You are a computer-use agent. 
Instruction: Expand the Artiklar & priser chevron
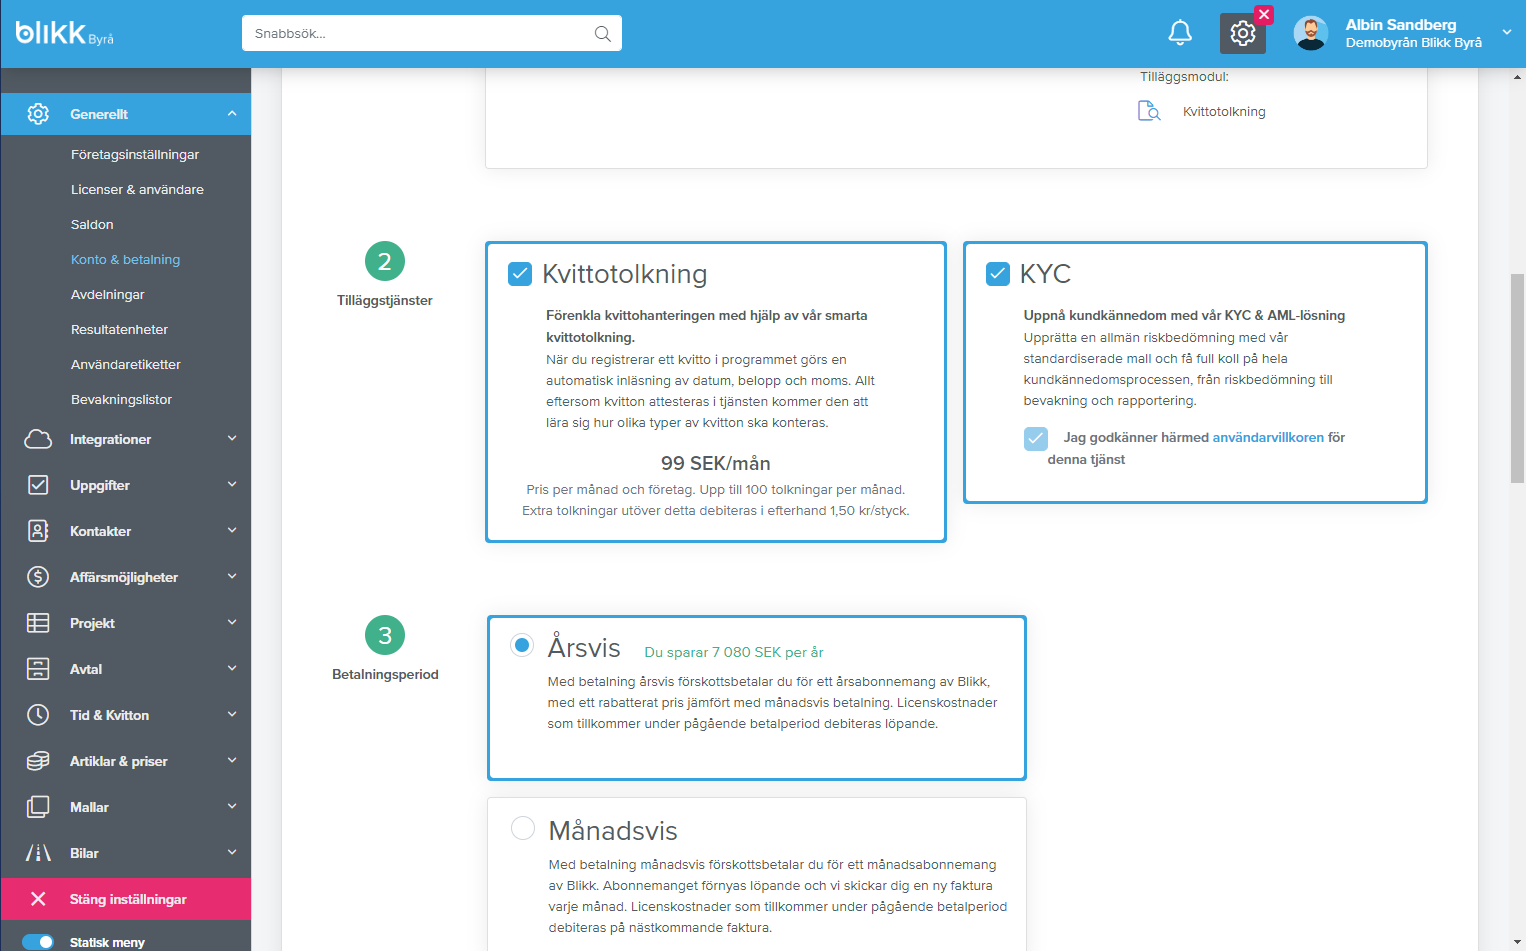[x=232, y=761]
